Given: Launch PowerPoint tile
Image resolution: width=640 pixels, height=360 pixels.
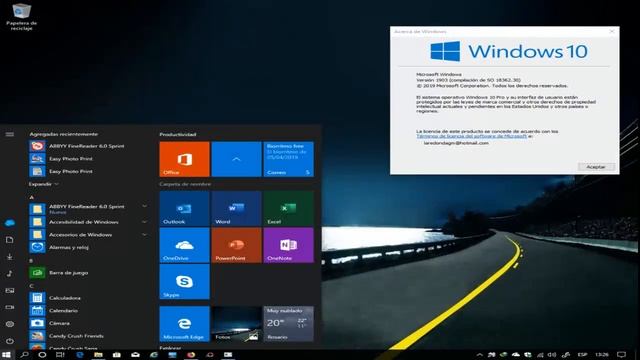Looking at the screenshot, I should 236,245.
